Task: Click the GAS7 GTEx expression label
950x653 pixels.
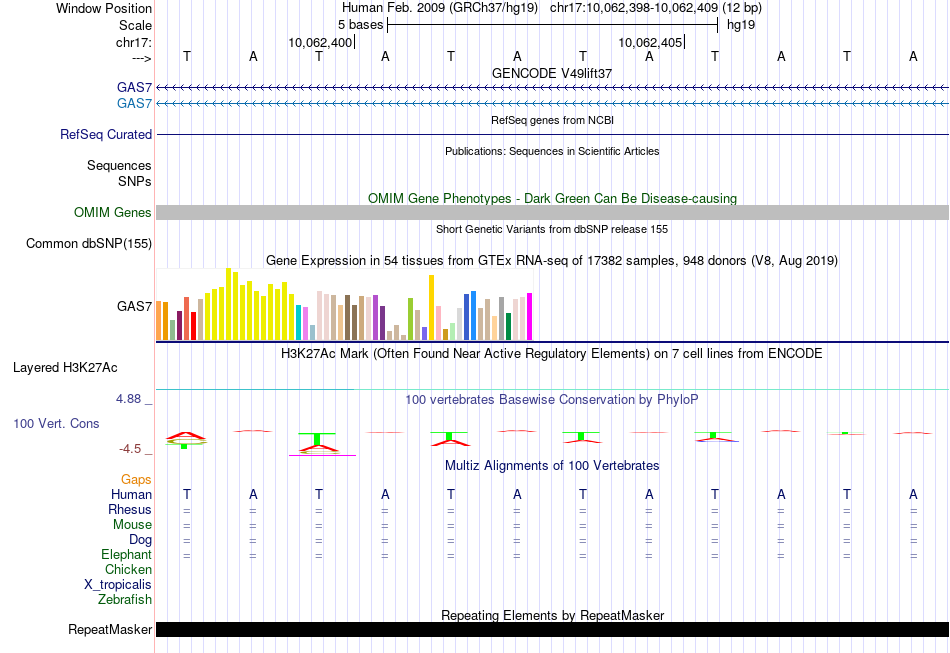Action: point(135,306)
